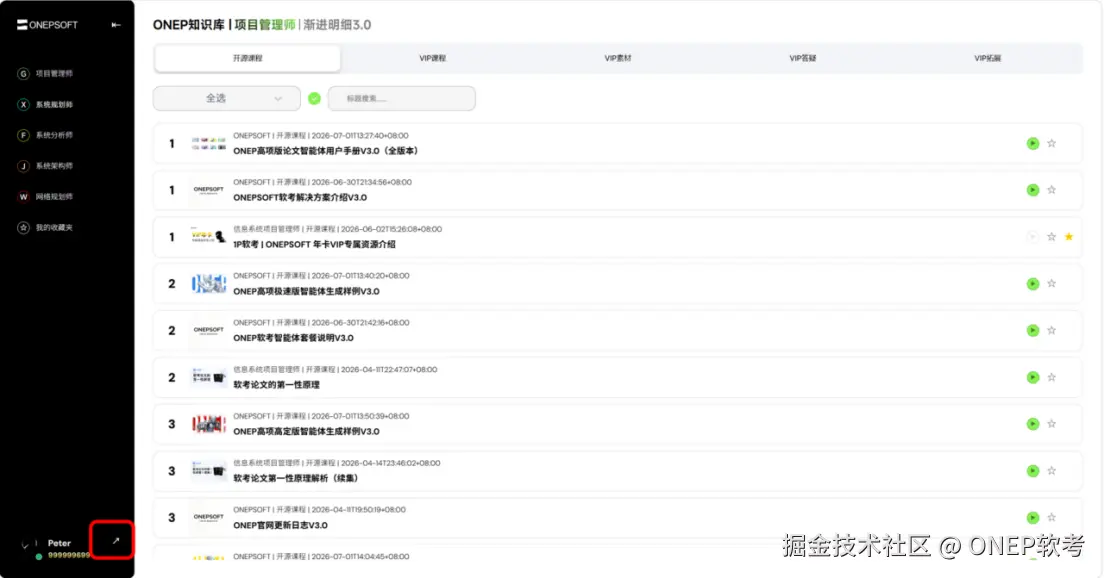Switch to the 开源课程 tab
Viewport: 1104px width, 578px height.
pyautogui.click(x=247, y=58)
